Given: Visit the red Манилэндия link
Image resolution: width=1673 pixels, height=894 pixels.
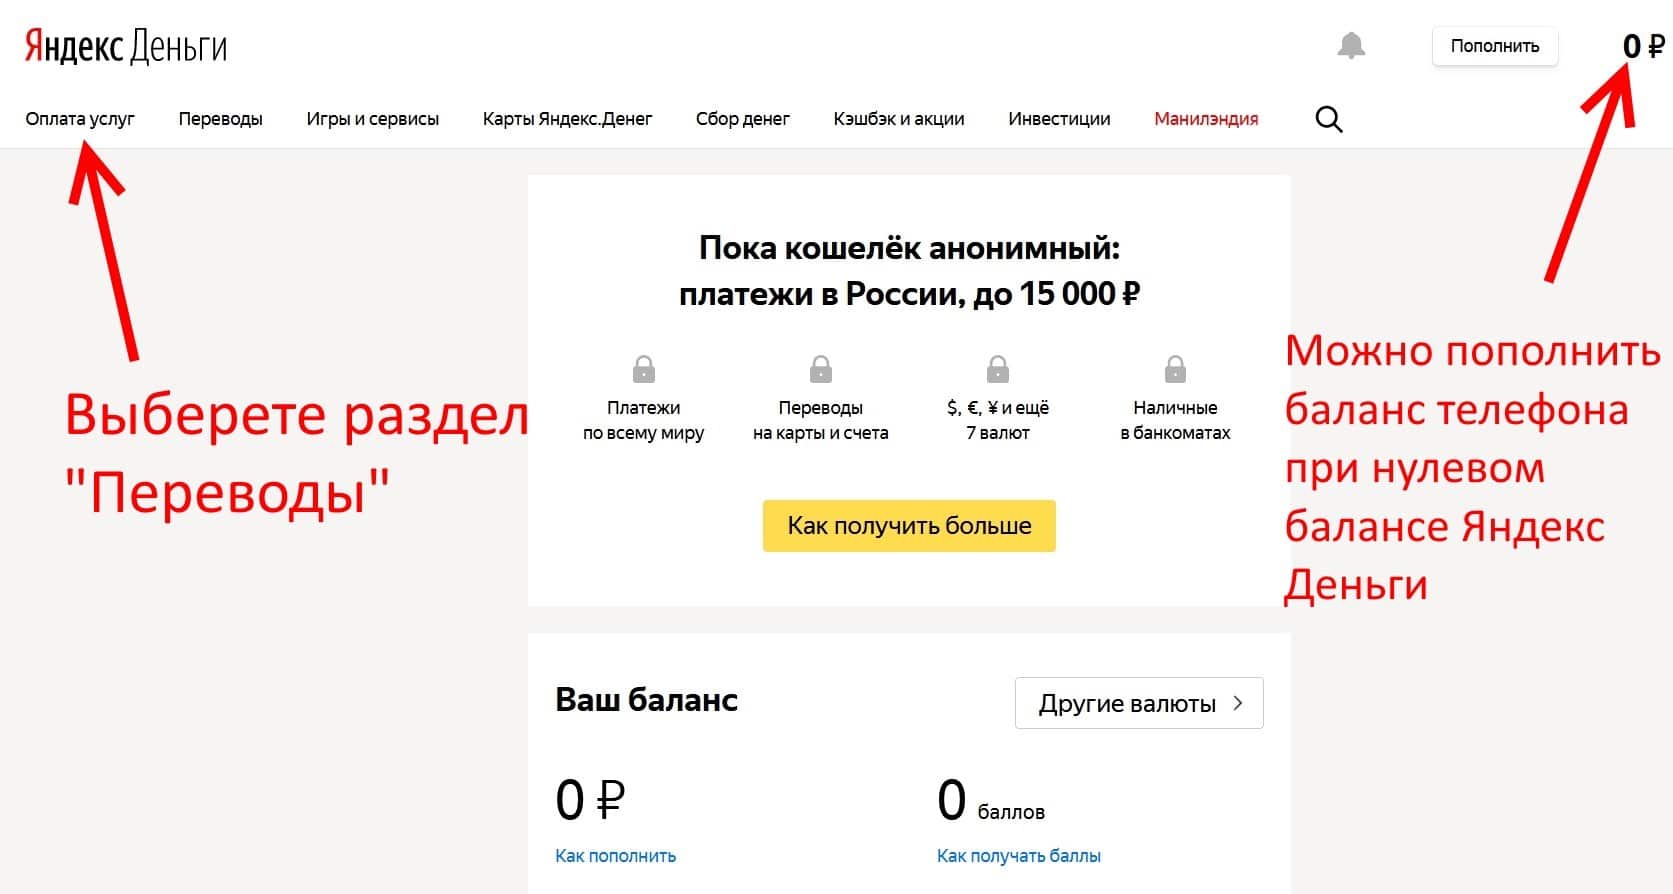Looking at the screenshot, I should pos(1206,119).
